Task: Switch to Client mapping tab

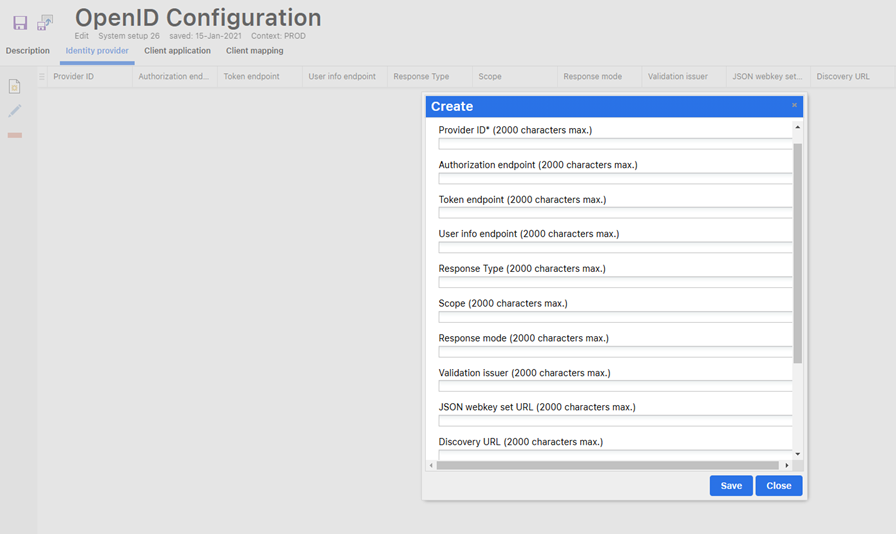Action: [254, 51]
